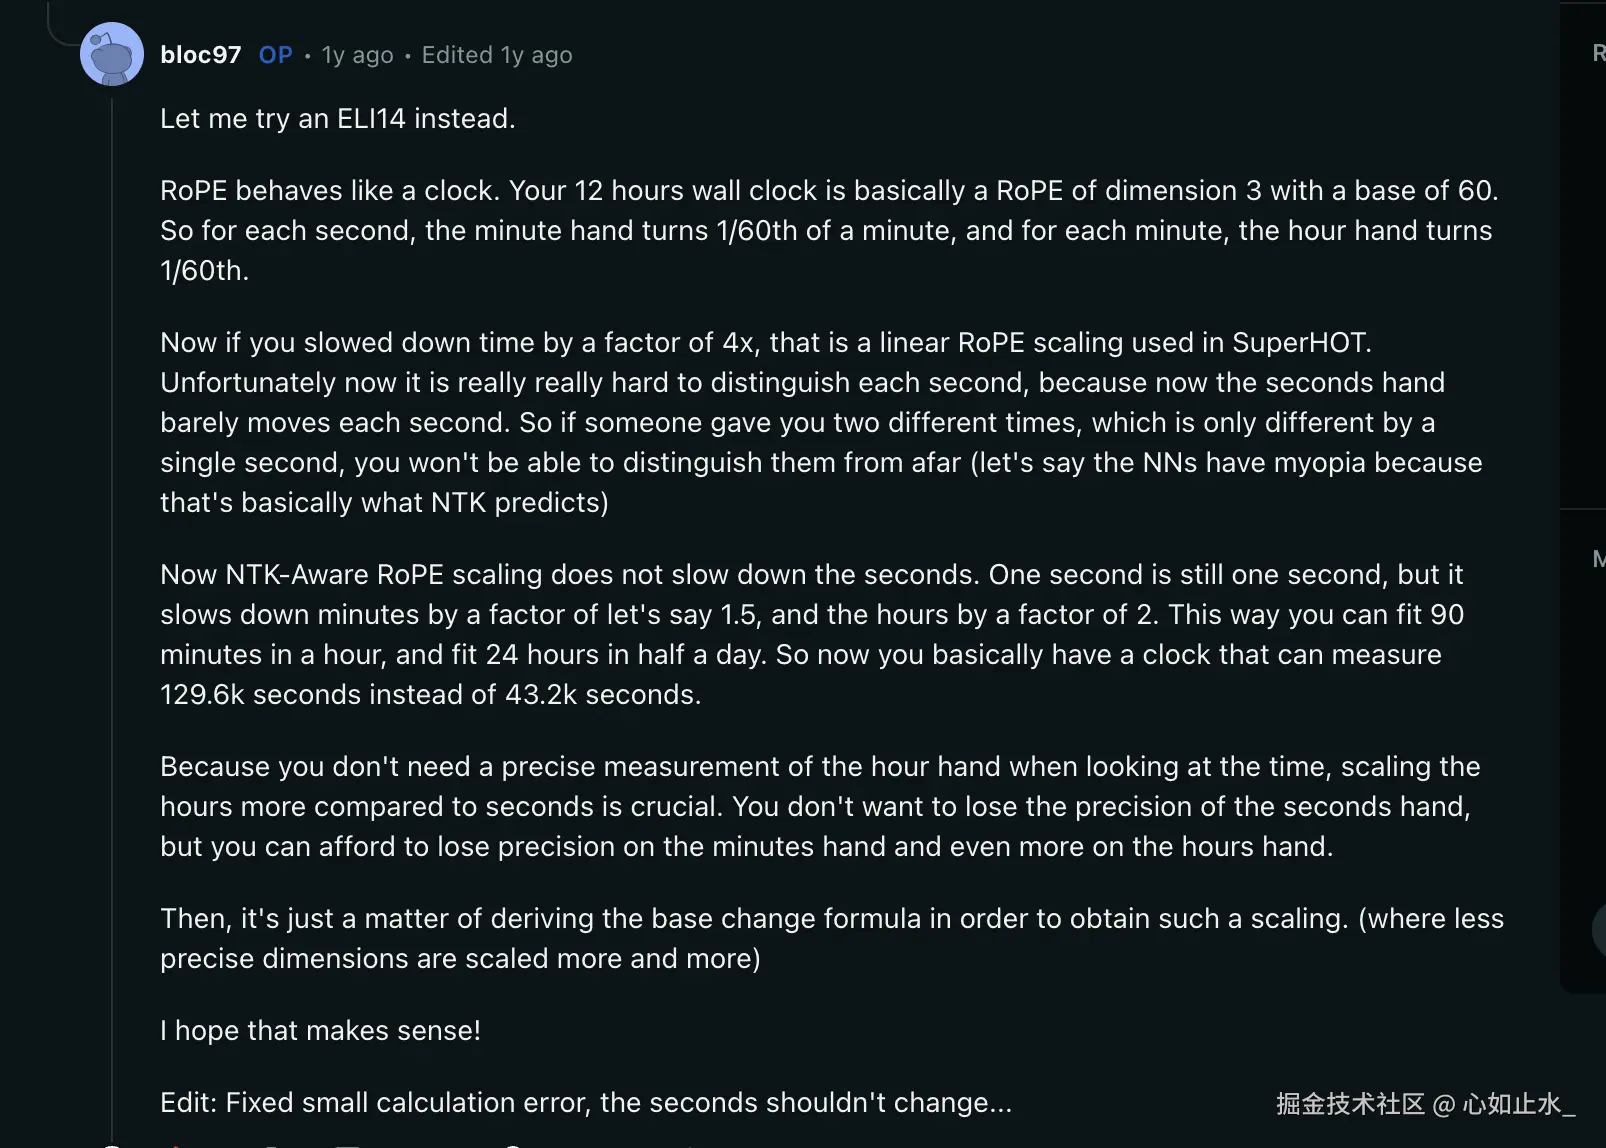
Task: Click the "Edited 1y ago" label
Action: click(x=497, y=55)
